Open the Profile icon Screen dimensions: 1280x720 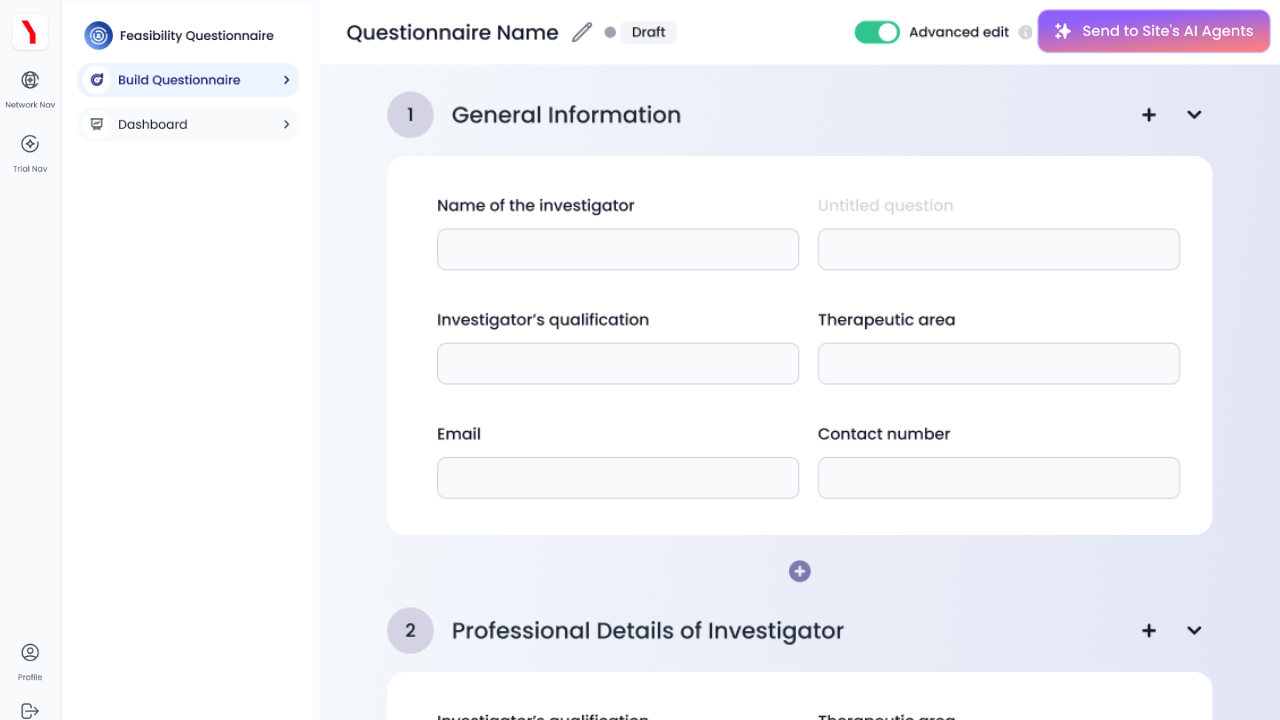coord(30,653)
